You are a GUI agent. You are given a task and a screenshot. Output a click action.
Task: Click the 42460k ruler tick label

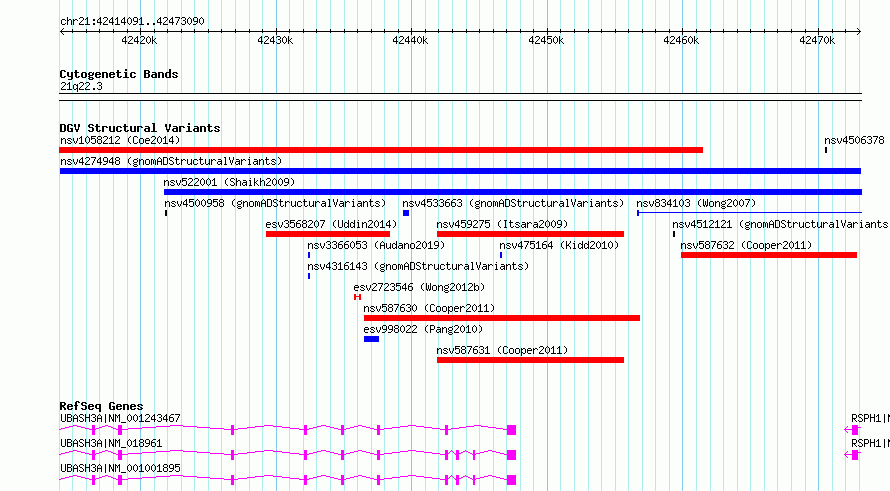[x=681, y=40]
